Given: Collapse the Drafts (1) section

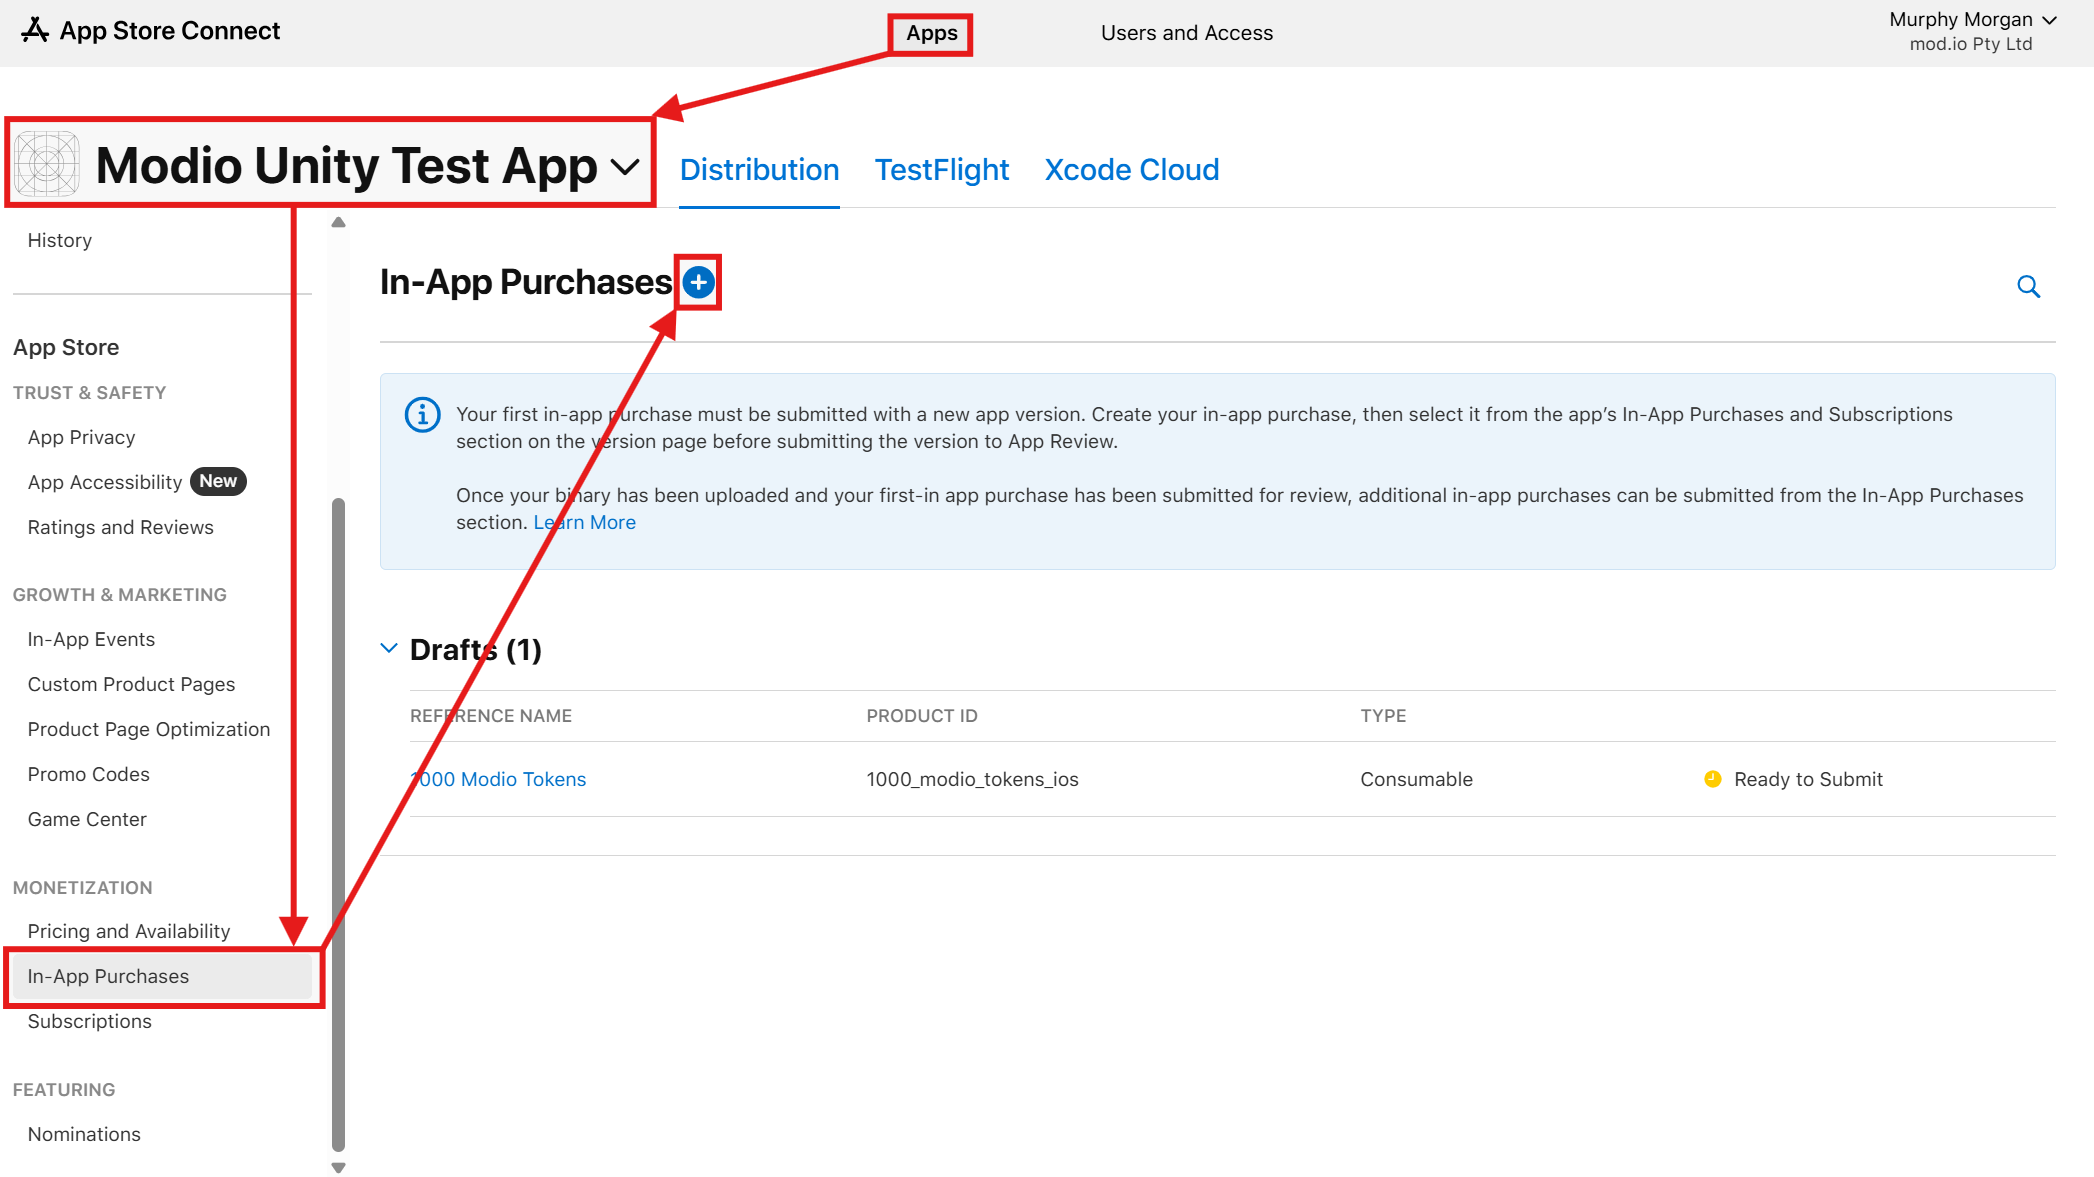Looking at the screenshot, I should 389,649.
